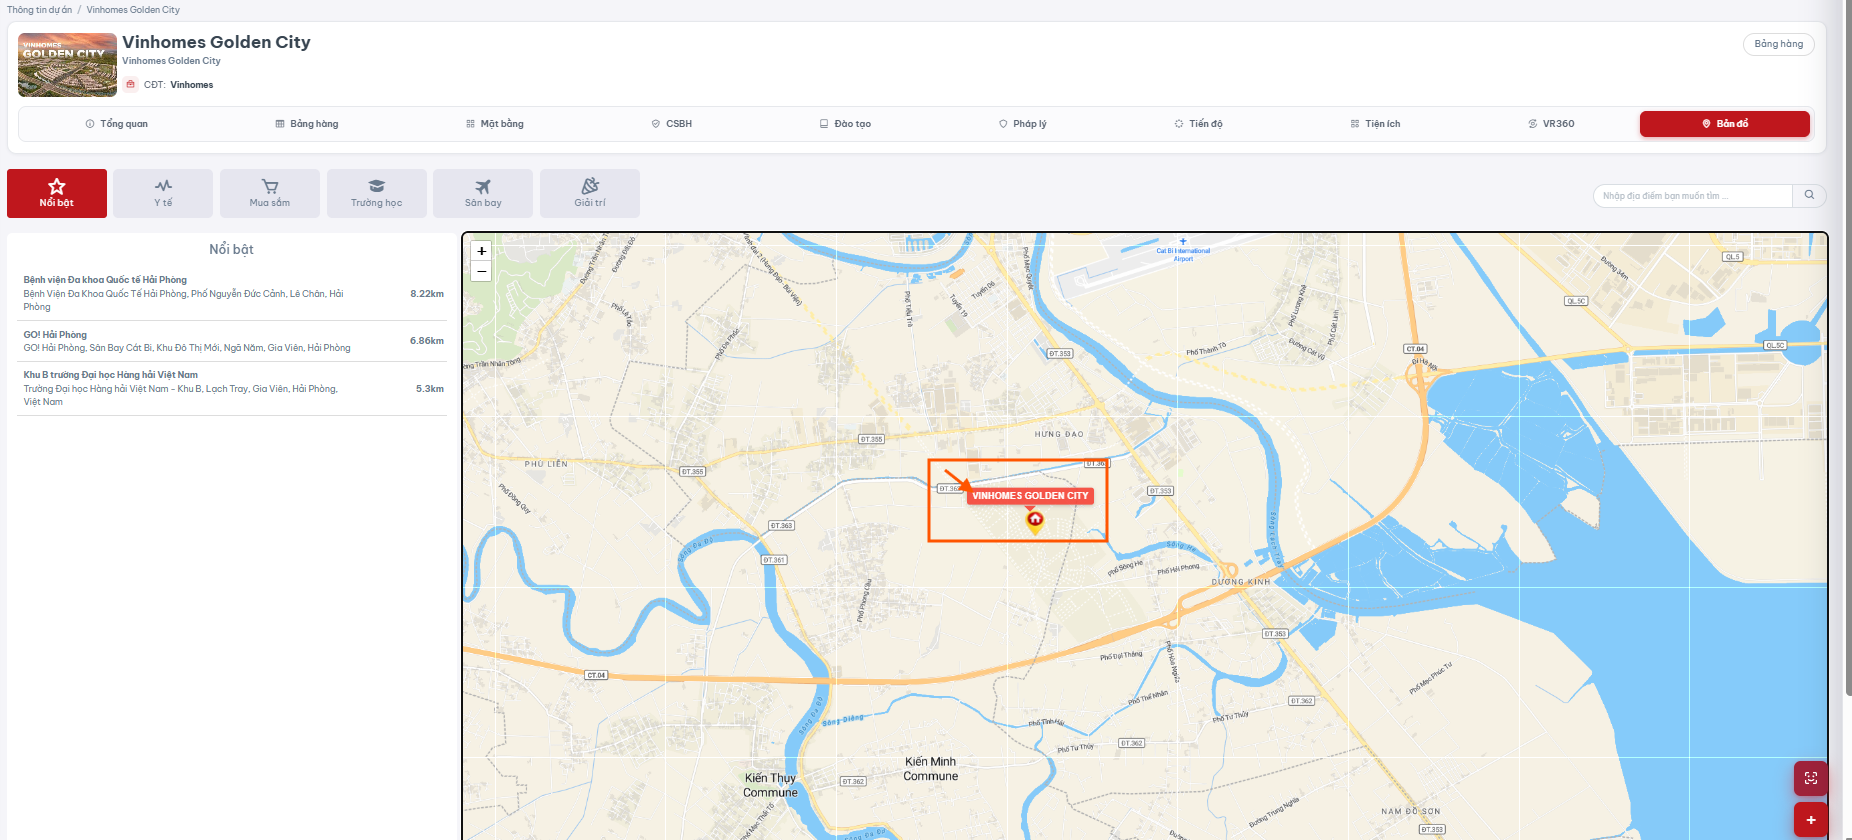1852x840 pixels.
Task: Open Thông tin dự án breadcrumb link
Action: click(39, 10)
